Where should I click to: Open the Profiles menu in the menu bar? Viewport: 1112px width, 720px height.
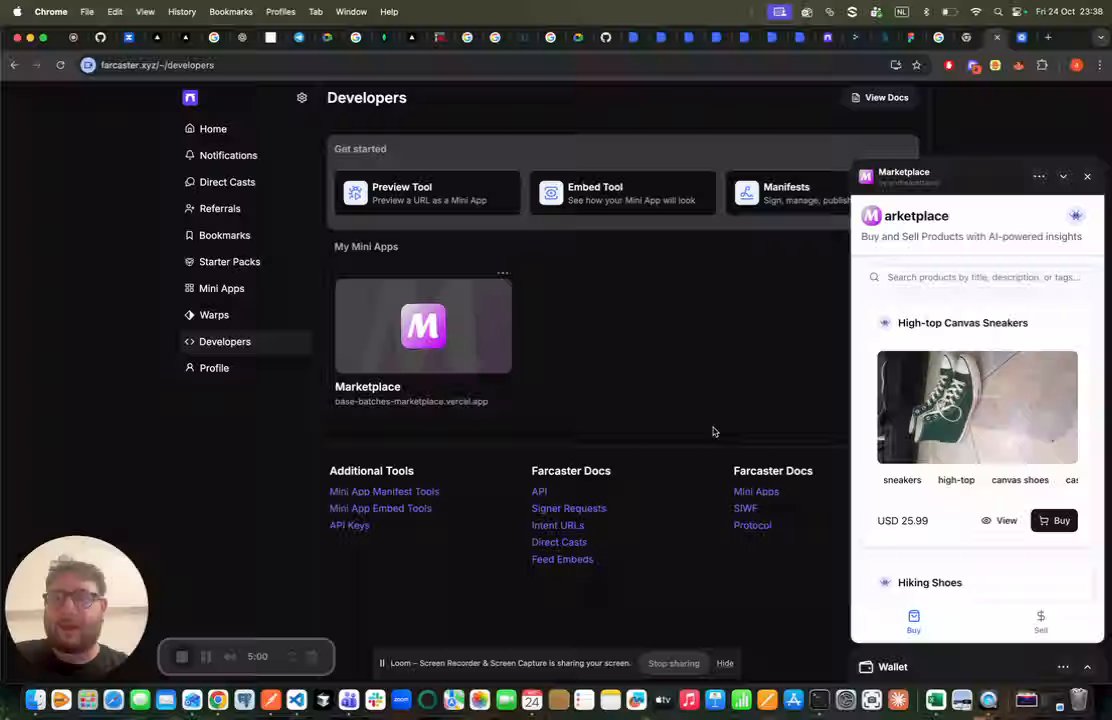click(280, 12)
